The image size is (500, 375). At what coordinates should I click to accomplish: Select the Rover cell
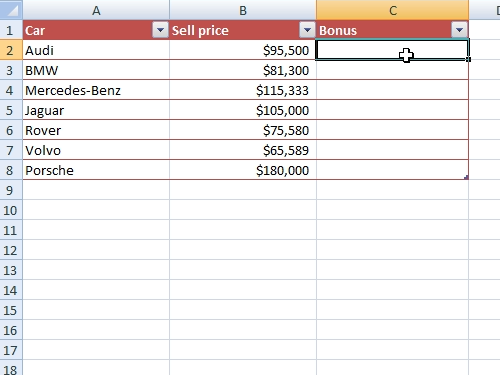(x=96, y=130)
